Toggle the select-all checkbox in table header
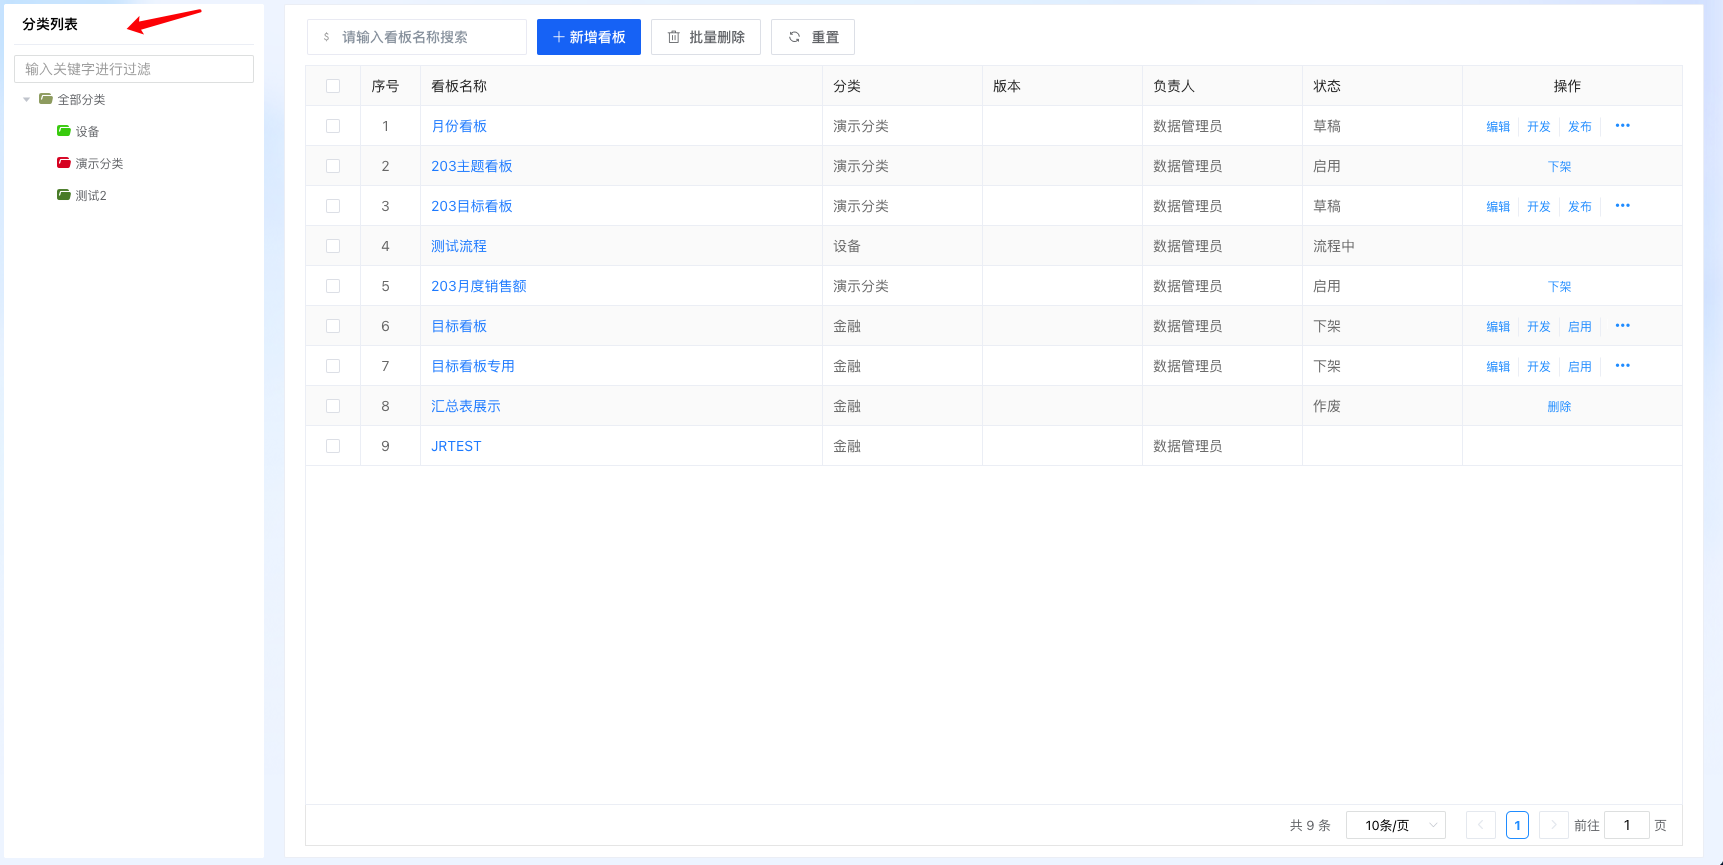This screenshot has width=1723, height=865. pyautogui.click(x=333, y=86)
